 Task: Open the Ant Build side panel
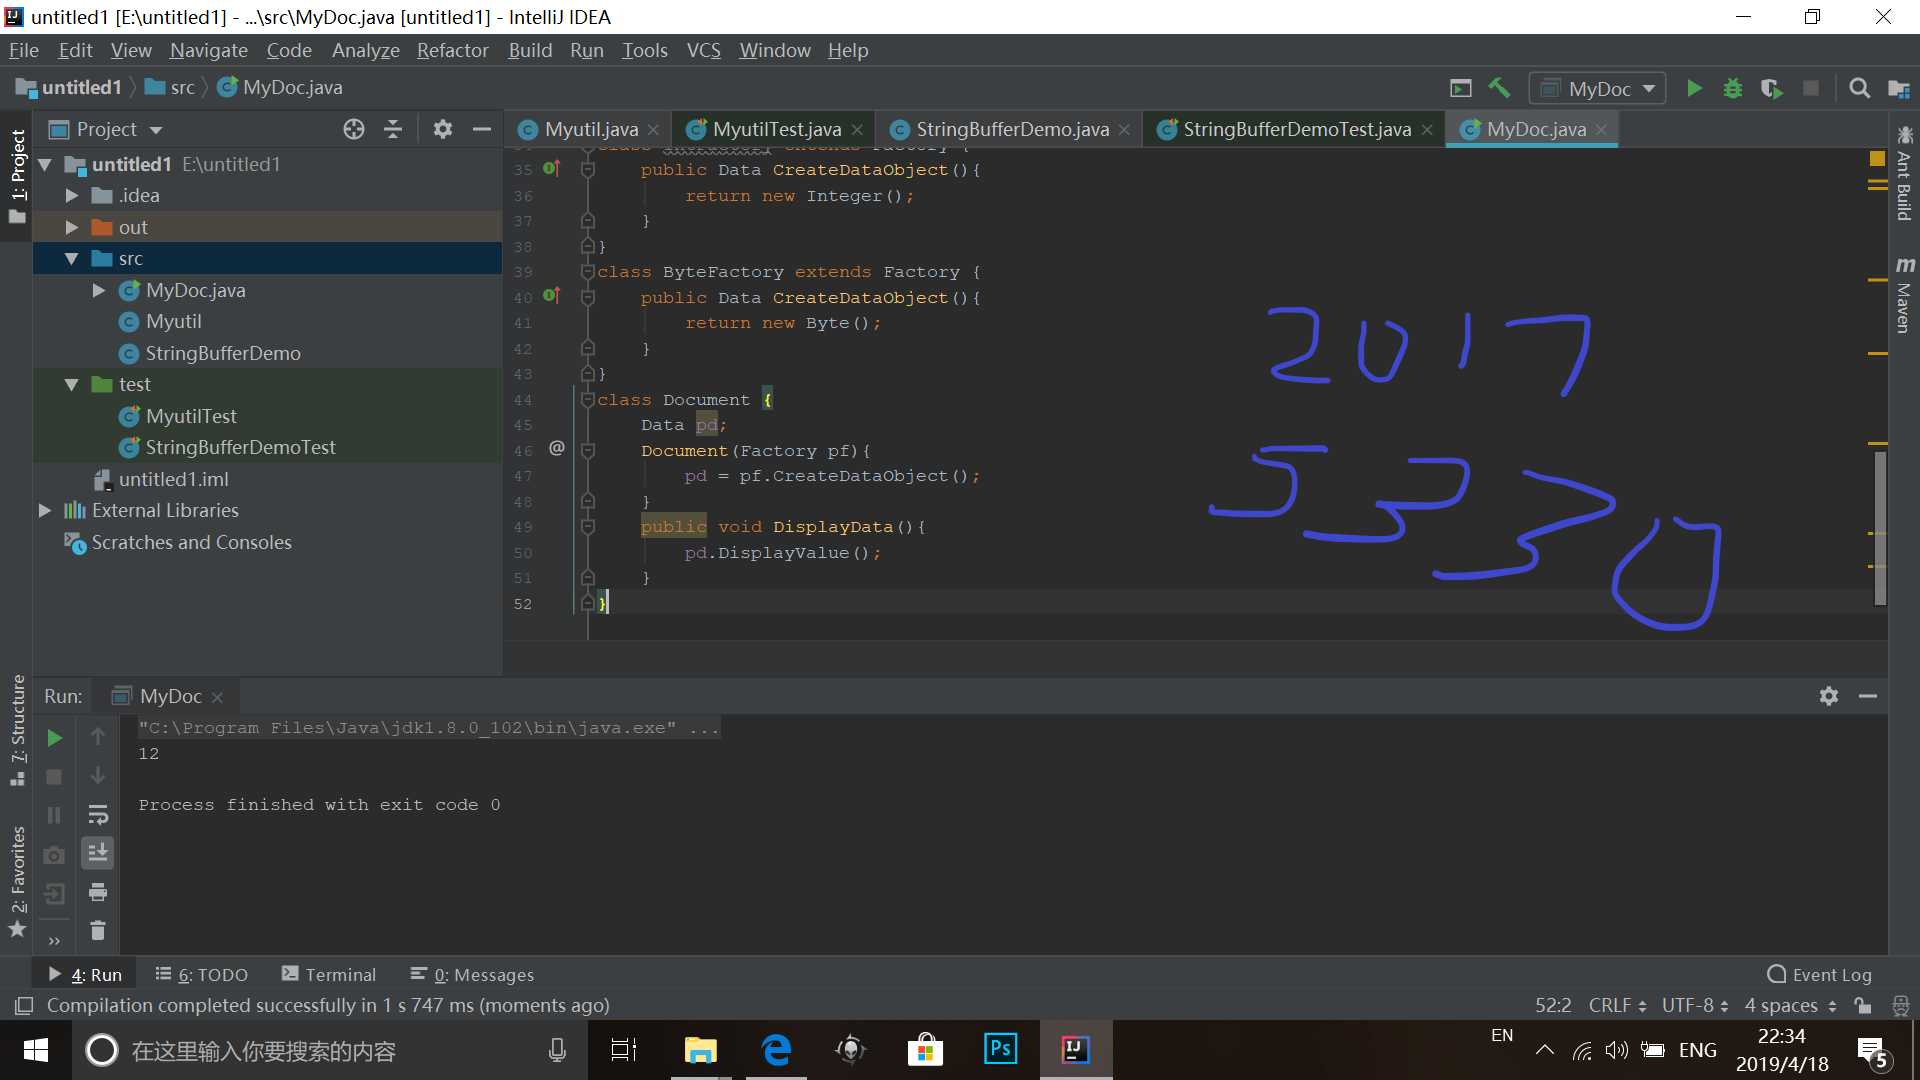tap(1904, 174)
